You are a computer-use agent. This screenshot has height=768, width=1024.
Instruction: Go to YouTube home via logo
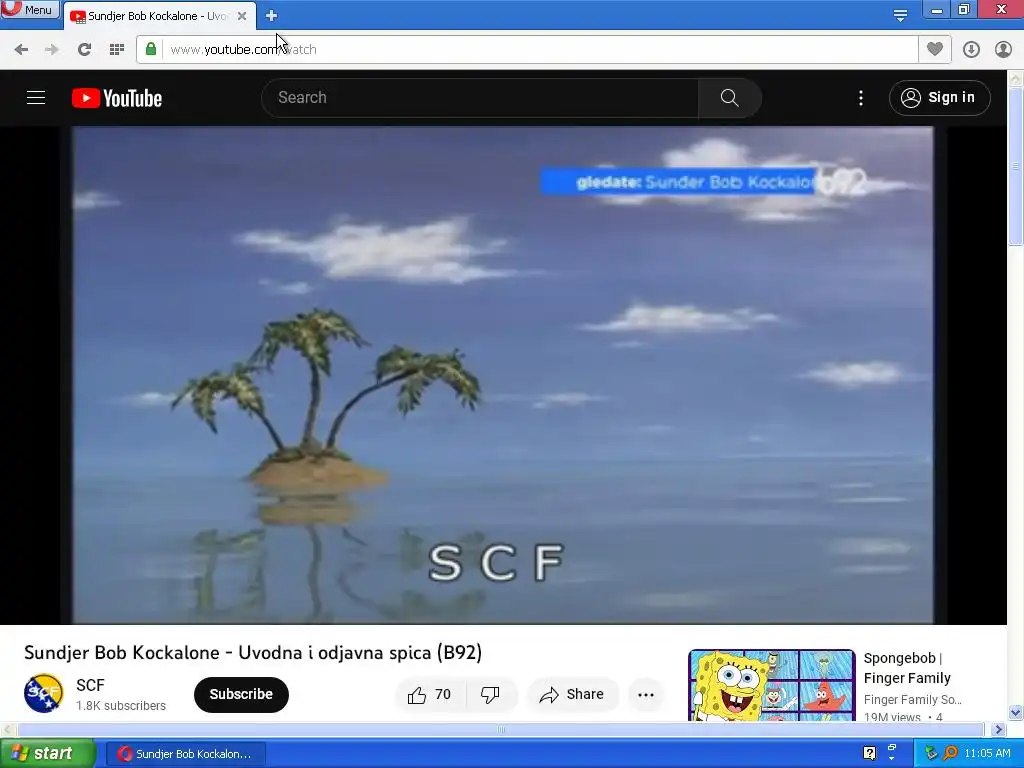(117, 98)
